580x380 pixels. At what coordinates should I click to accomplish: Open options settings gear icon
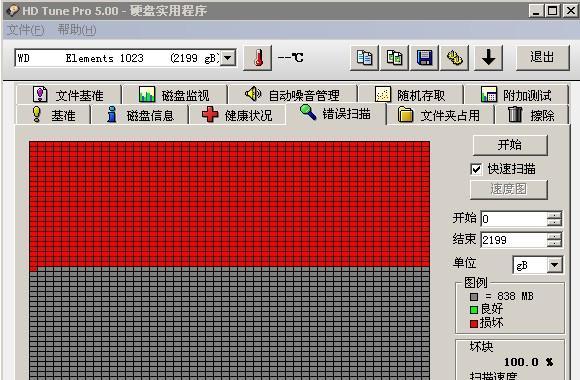[455, 58]
